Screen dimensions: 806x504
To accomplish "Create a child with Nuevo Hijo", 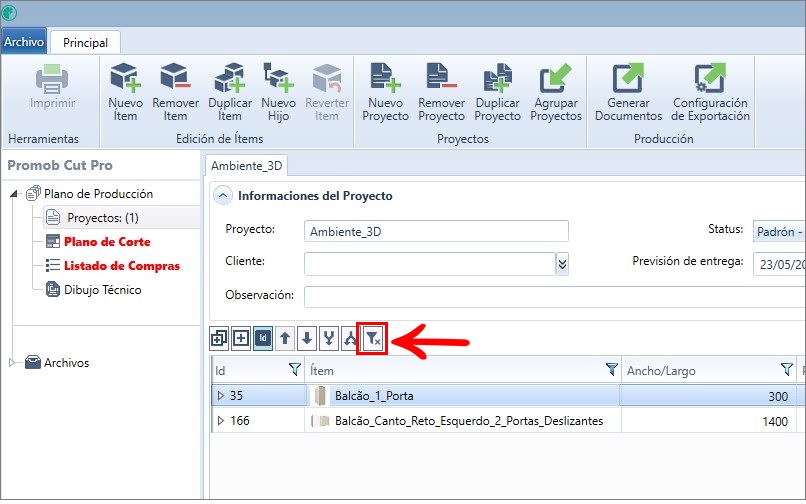I will [x=278, y=92].
